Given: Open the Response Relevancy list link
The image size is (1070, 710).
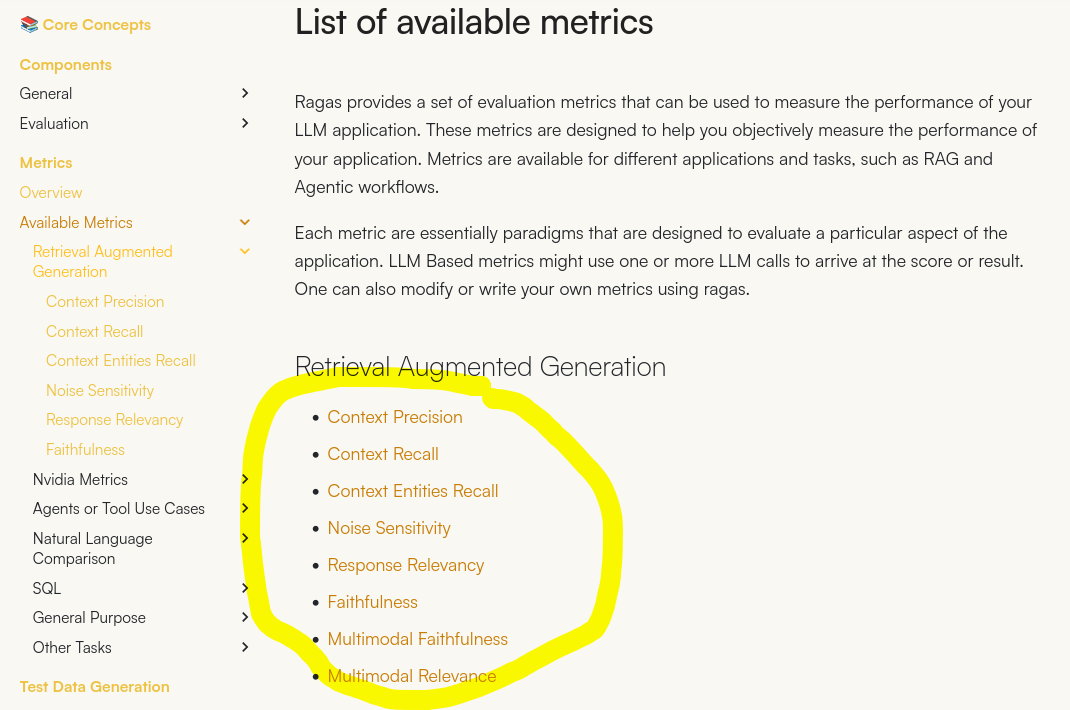Looking at the screenshot, I should click(x=405, y=565).
